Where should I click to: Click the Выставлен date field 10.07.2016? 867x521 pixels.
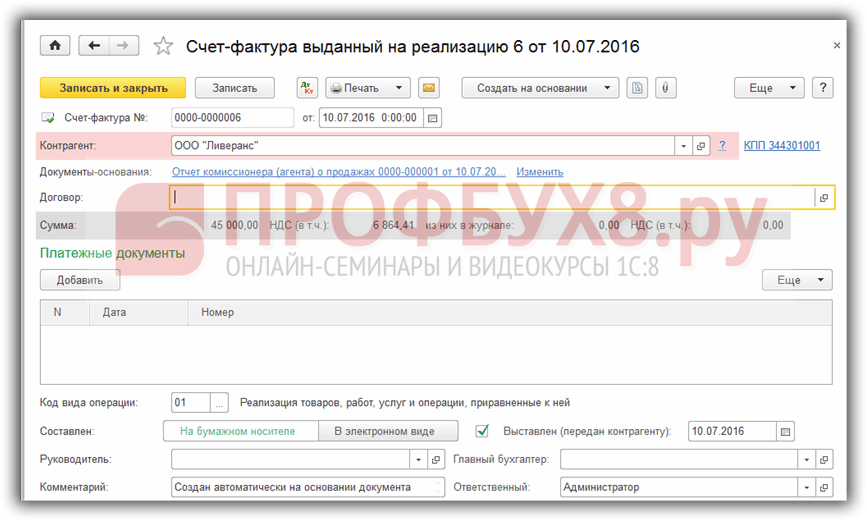click(x=732, y=431)
